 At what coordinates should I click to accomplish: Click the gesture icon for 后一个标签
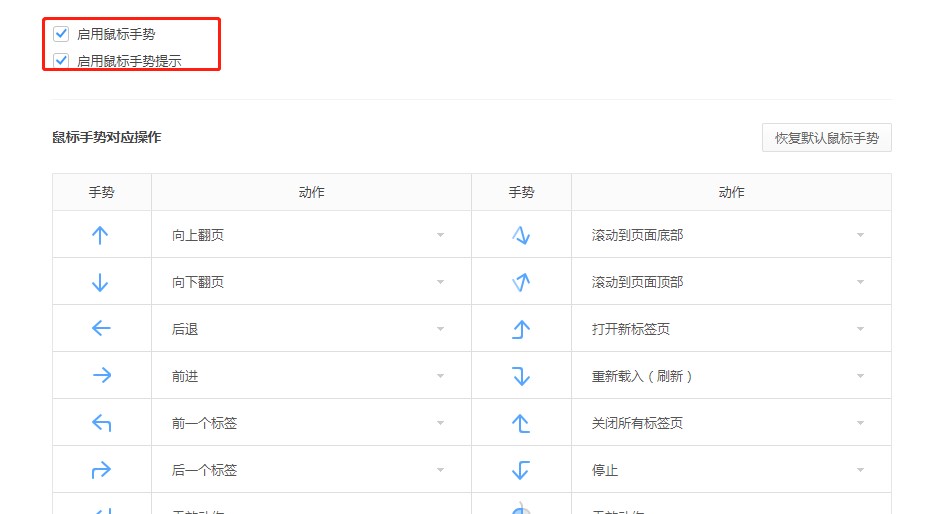point(101,470)
